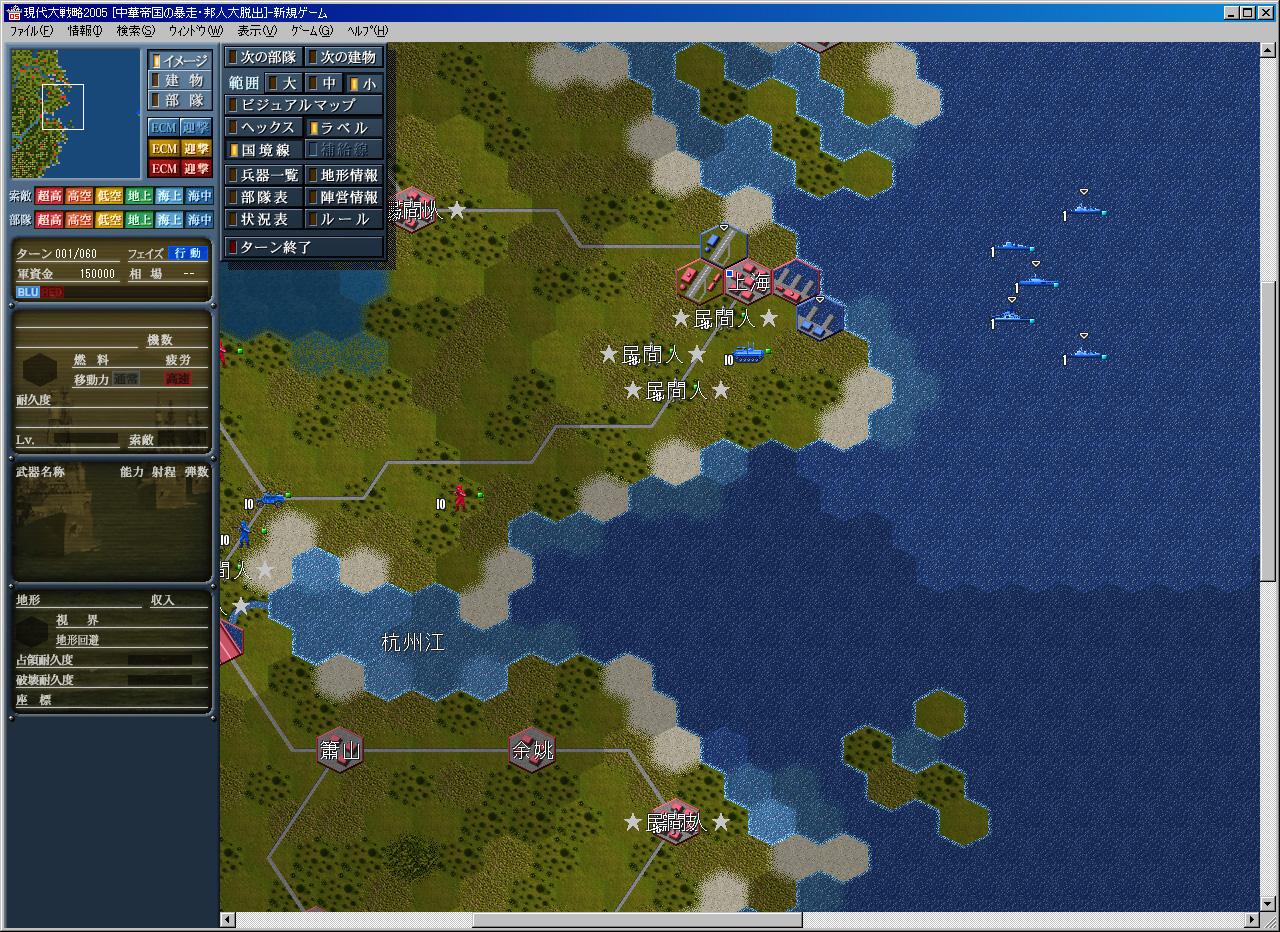Image resolution: width=1280 pixels, height=932 pixels.
Task: Click the BLU faction indicator
Action: coord(27,292)
